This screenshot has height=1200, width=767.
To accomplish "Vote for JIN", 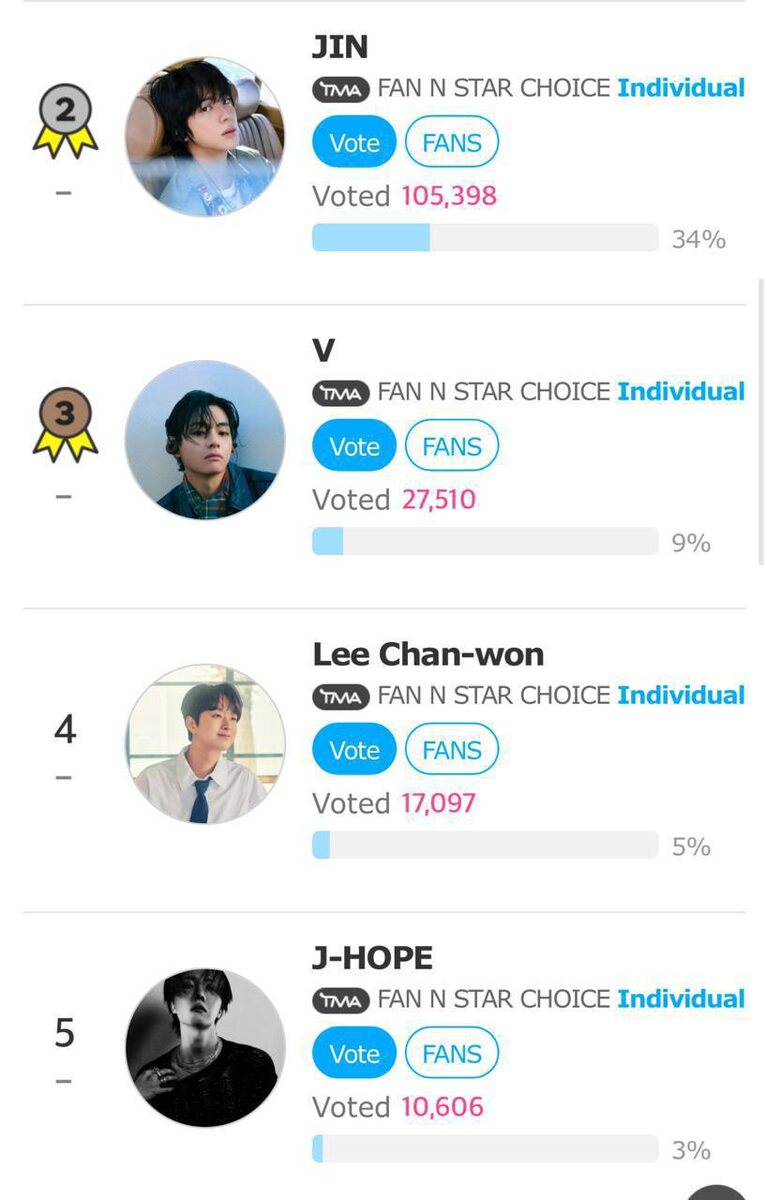I will tap(354, 143).
